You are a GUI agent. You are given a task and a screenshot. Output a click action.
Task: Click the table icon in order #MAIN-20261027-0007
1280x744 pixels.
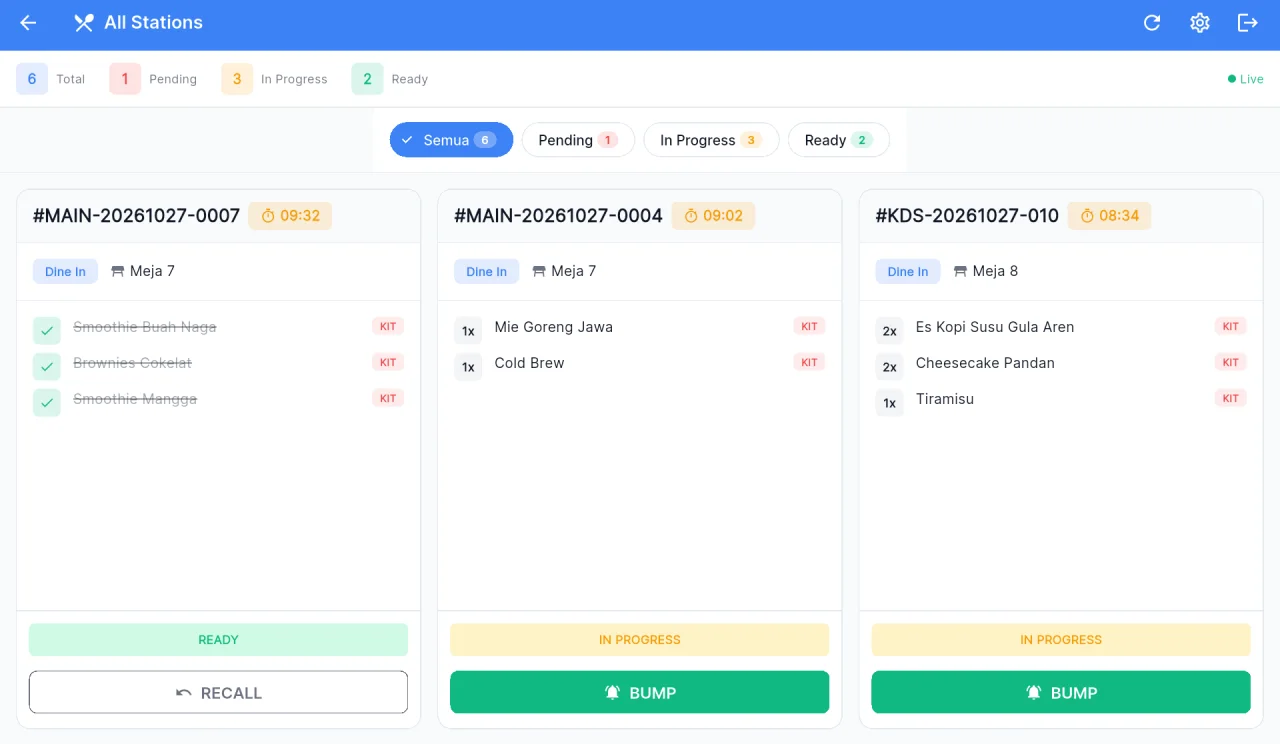117,271
